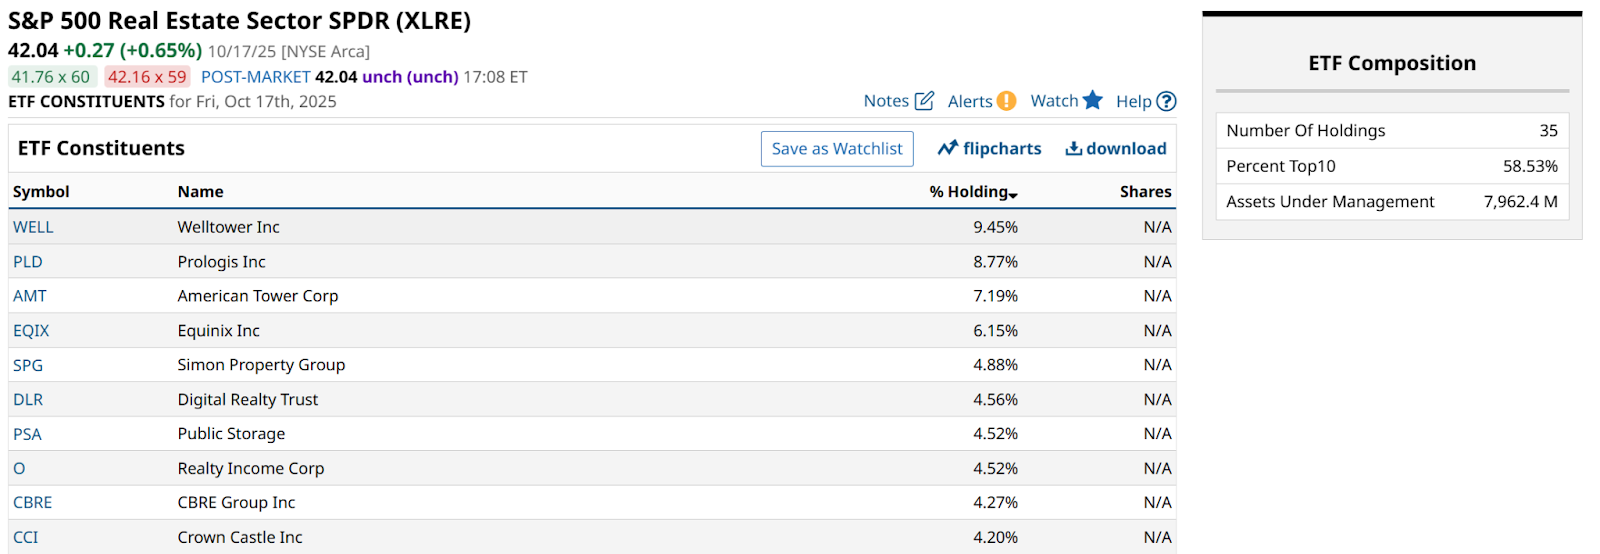
Task: Open the DLR ticker link
Action: click(x=28, y=400)
